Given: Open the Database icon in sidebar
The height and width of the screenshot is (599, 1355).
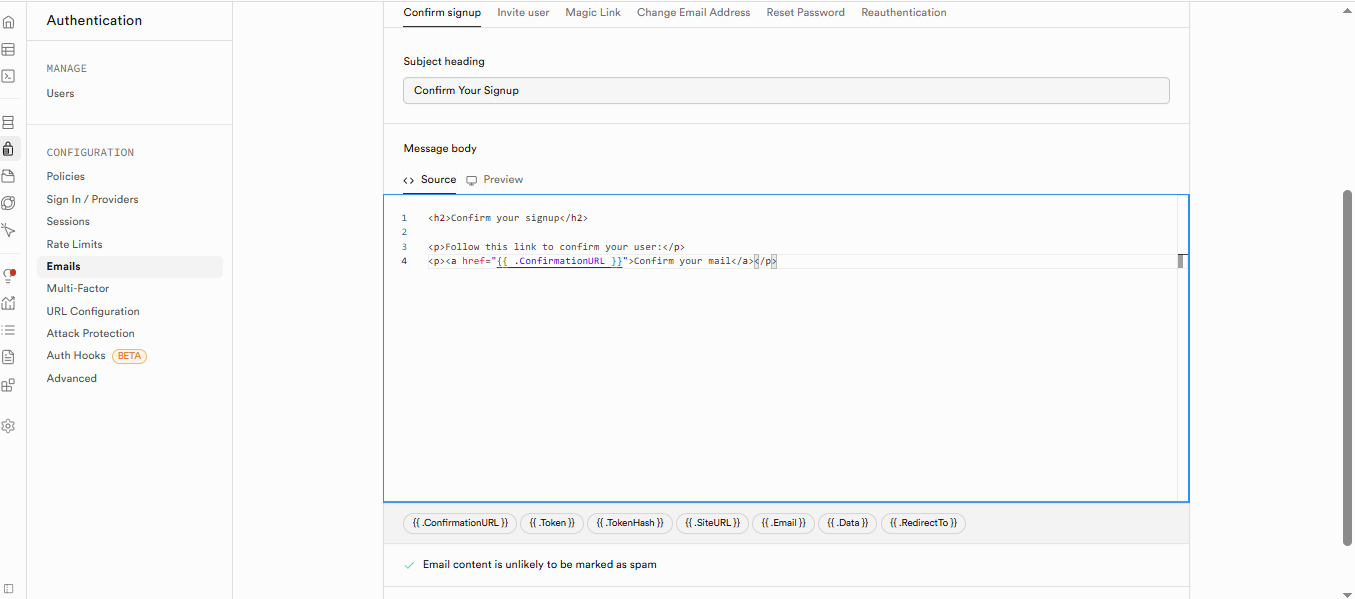Looking at the screenshot, I should (8, 122).
